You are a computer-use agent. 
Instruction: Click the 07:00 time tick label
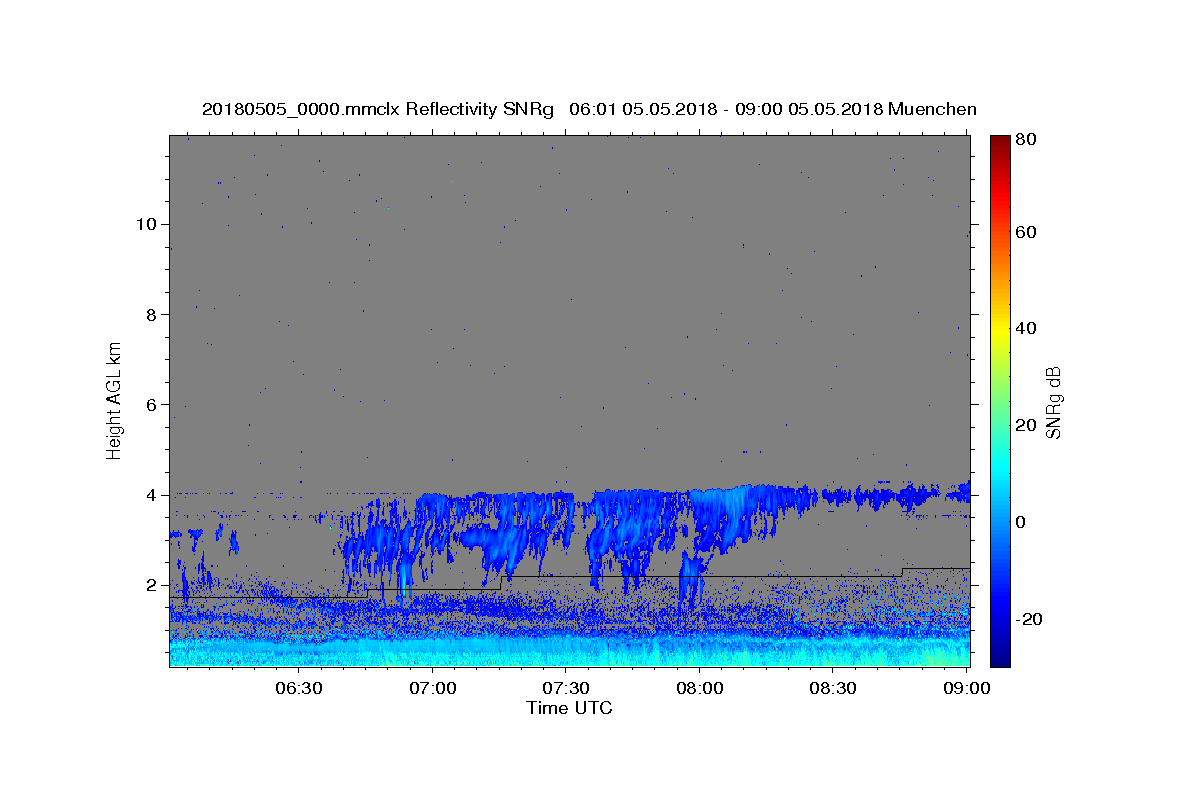point(433,689)
